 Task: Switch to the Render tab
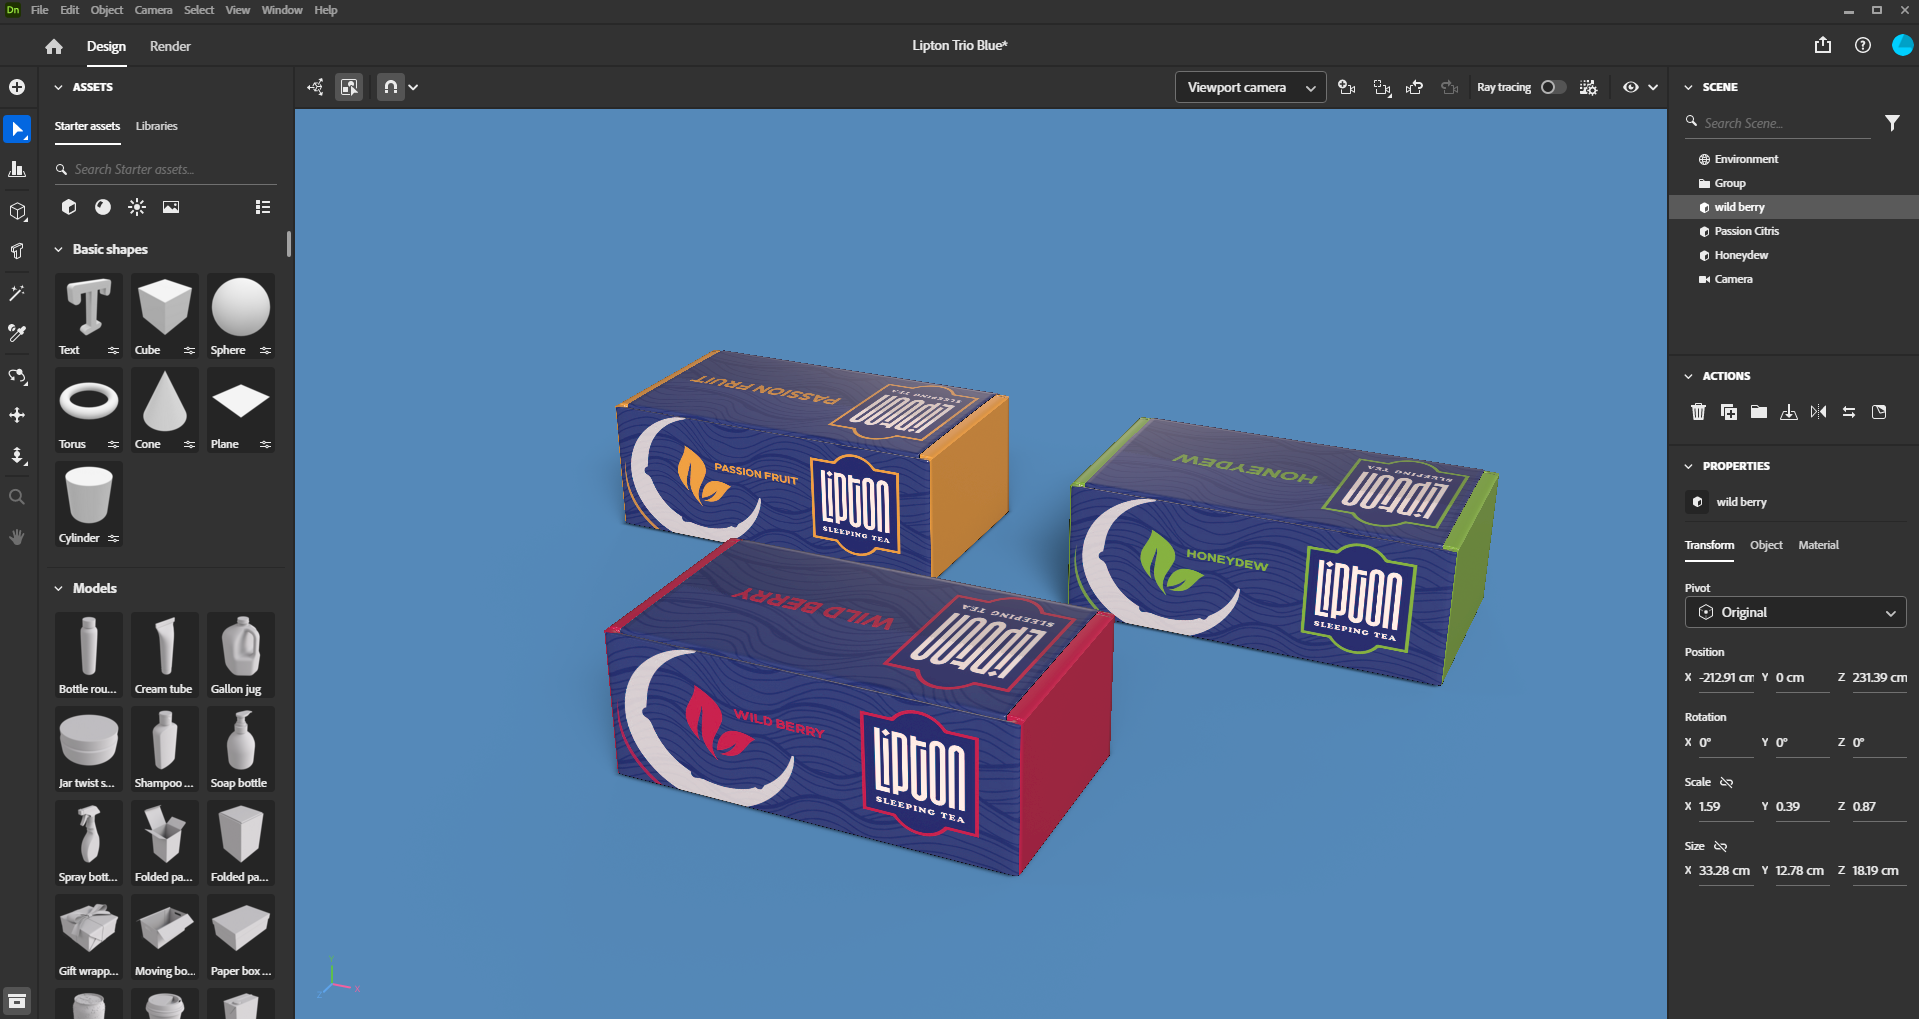click(170, 46)
